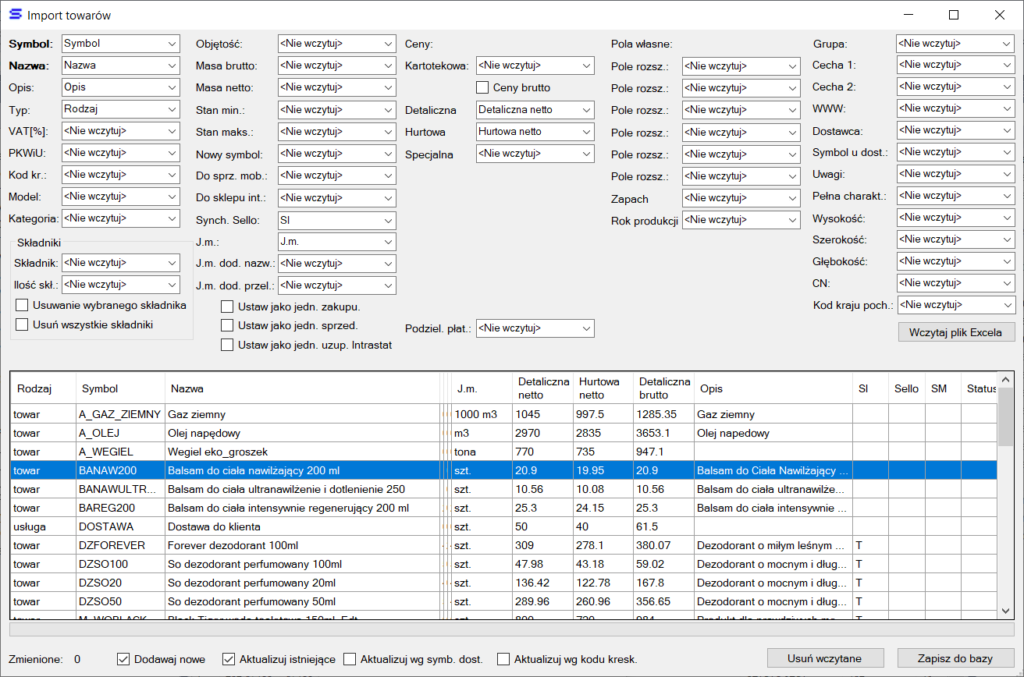Check Usuń wszystkie składniki option
This screenshot has width=1024, height=677.
[x=23, y=325]
